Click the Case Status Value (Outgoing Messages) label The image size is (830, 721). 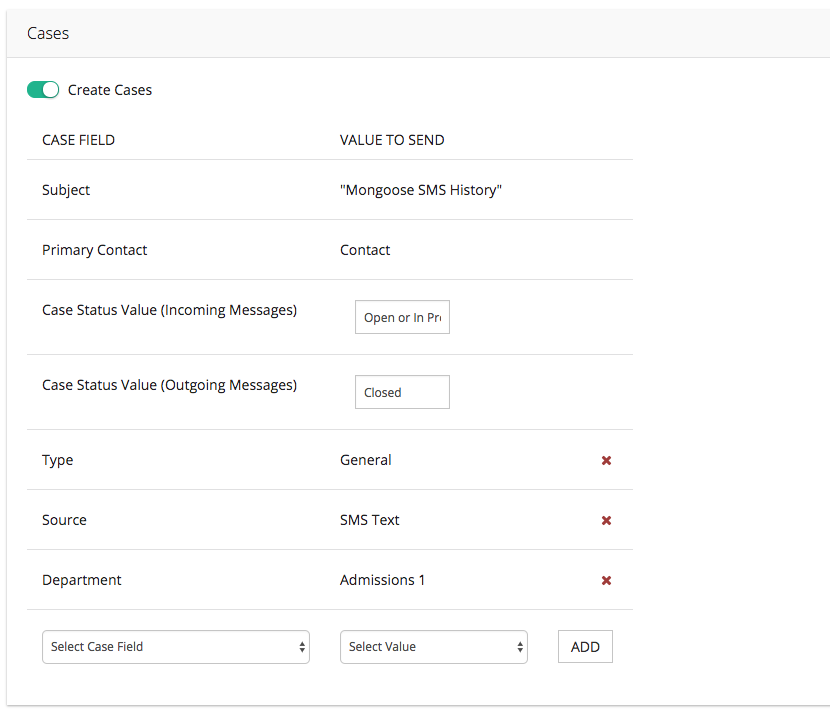tap(169, 385)
